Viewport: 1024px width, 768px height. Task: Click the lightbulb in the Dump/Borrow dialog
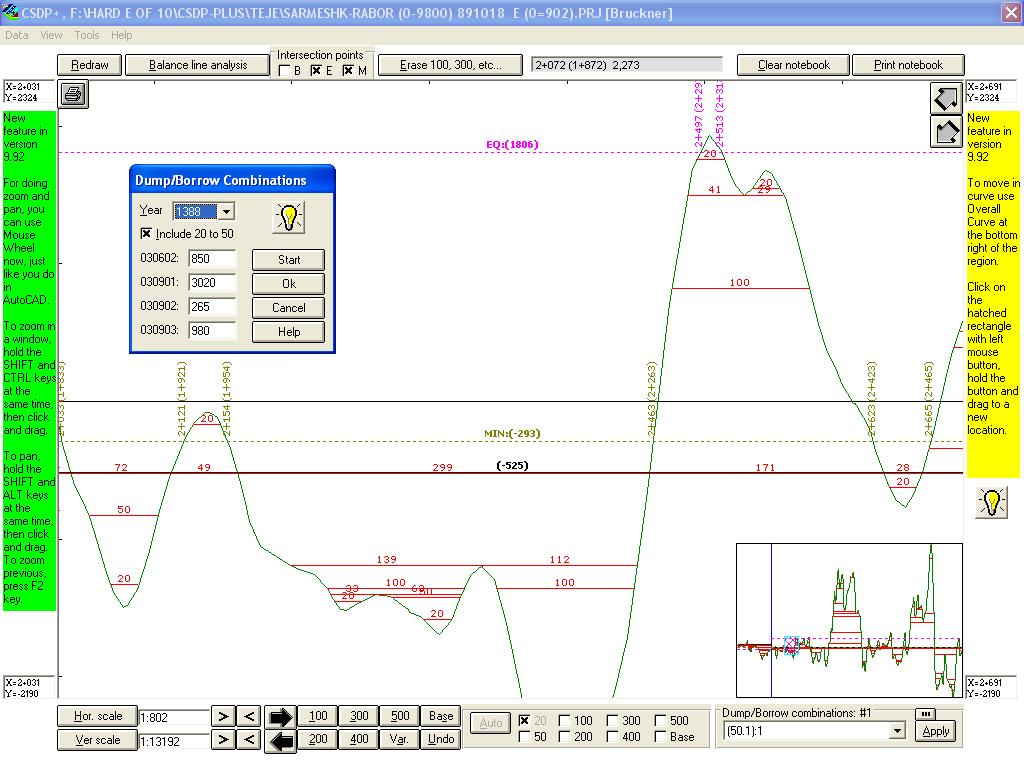click(288, 217)
